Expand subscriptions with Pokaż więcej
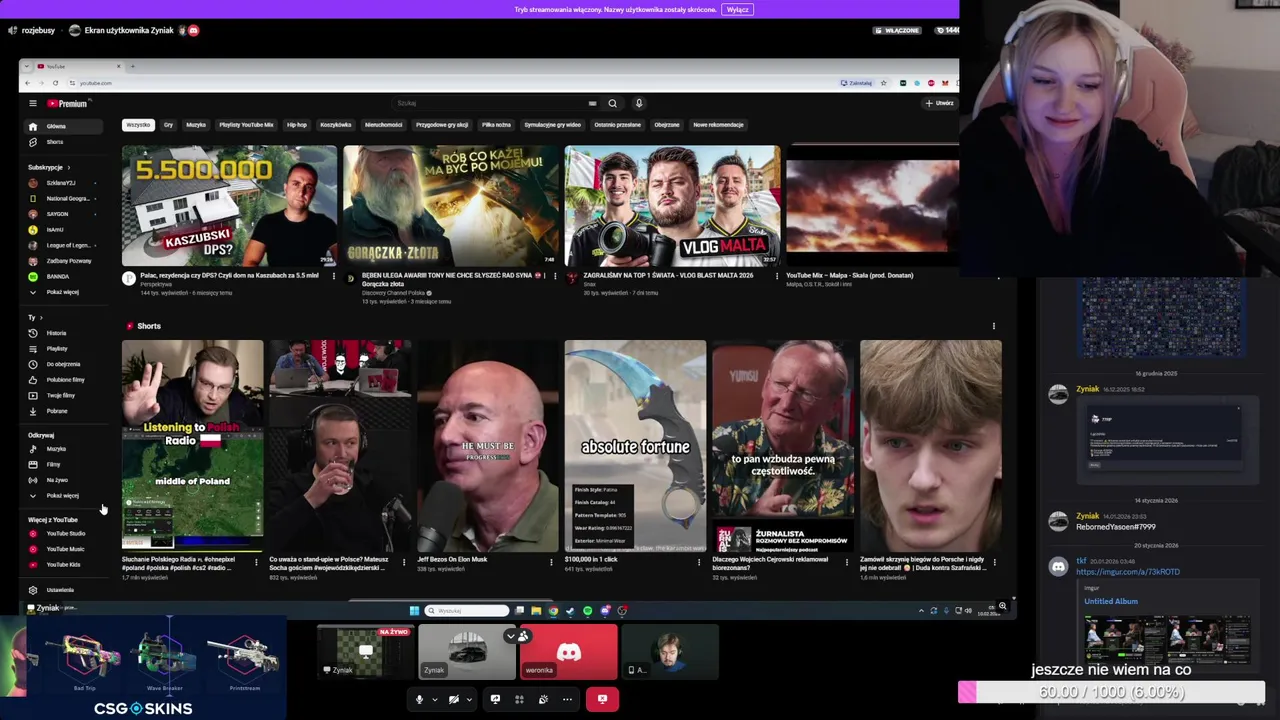1280x720 pixels. [x=64, y=292]
